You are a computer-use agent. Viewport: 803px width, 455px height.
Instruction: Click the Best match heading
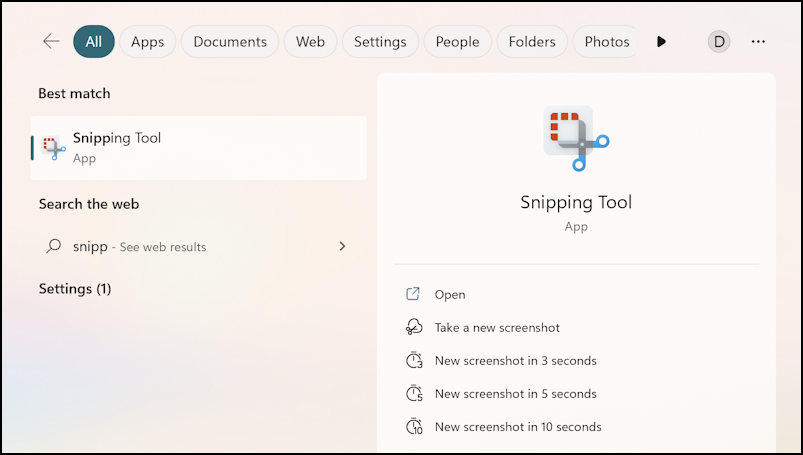click(74, 93)
